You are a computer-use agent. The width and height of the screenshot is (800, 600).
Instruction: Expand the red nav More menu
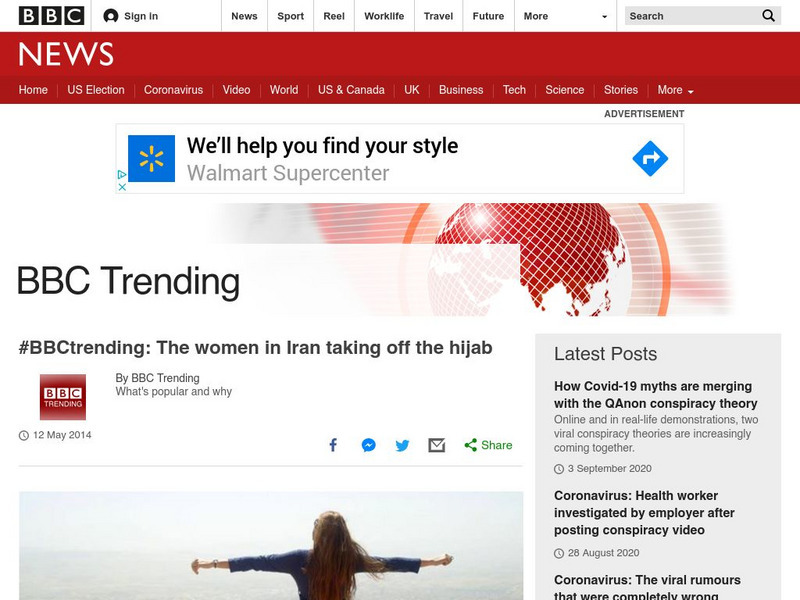click(x=675, y=90)
